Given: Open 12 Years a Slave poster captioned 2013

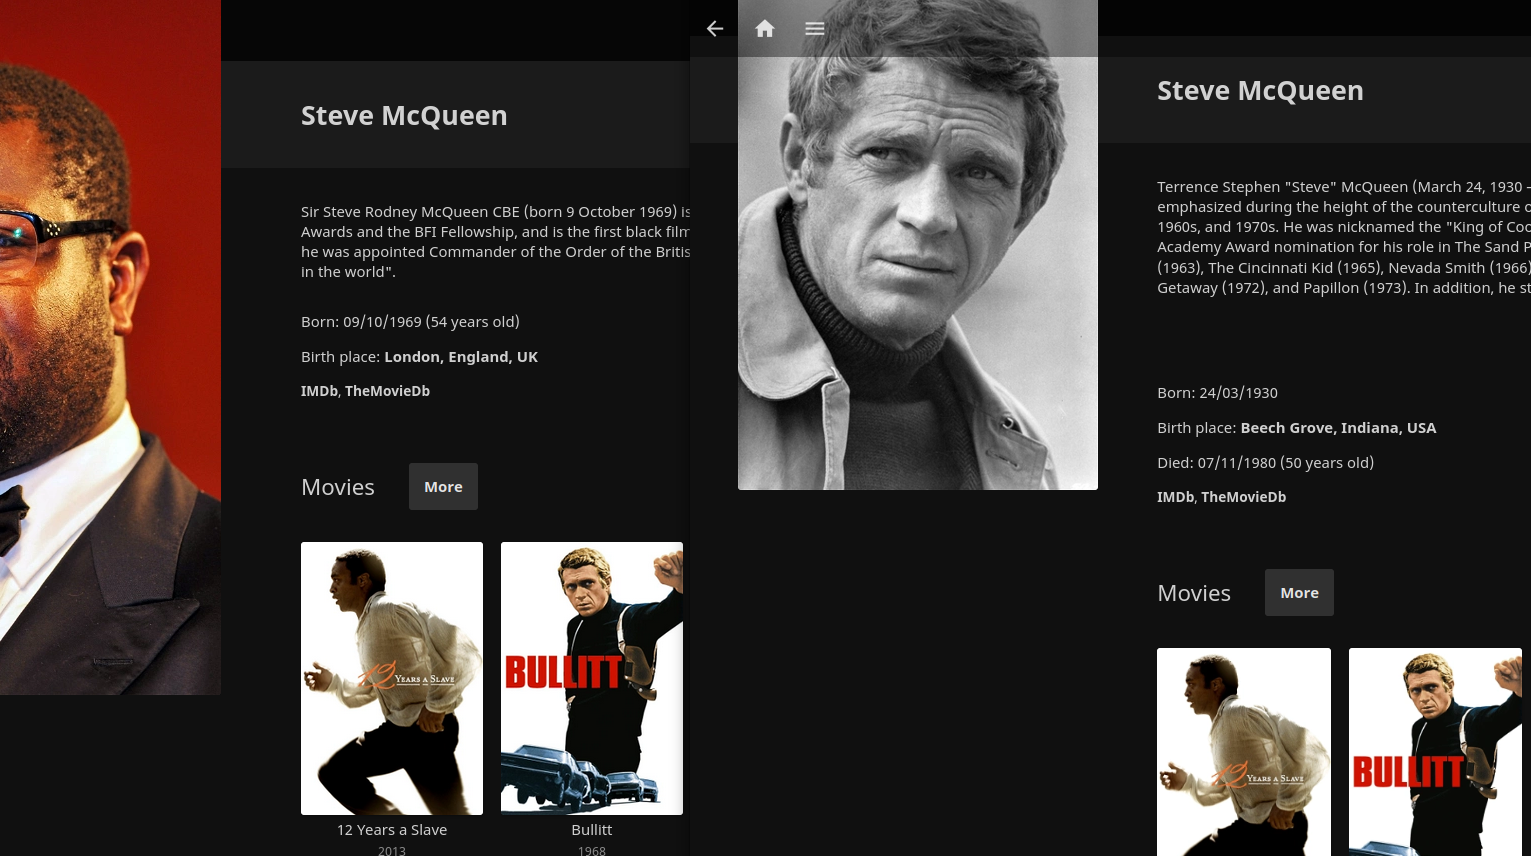Looking at the screenshot, I should click(x=392, y=678).
